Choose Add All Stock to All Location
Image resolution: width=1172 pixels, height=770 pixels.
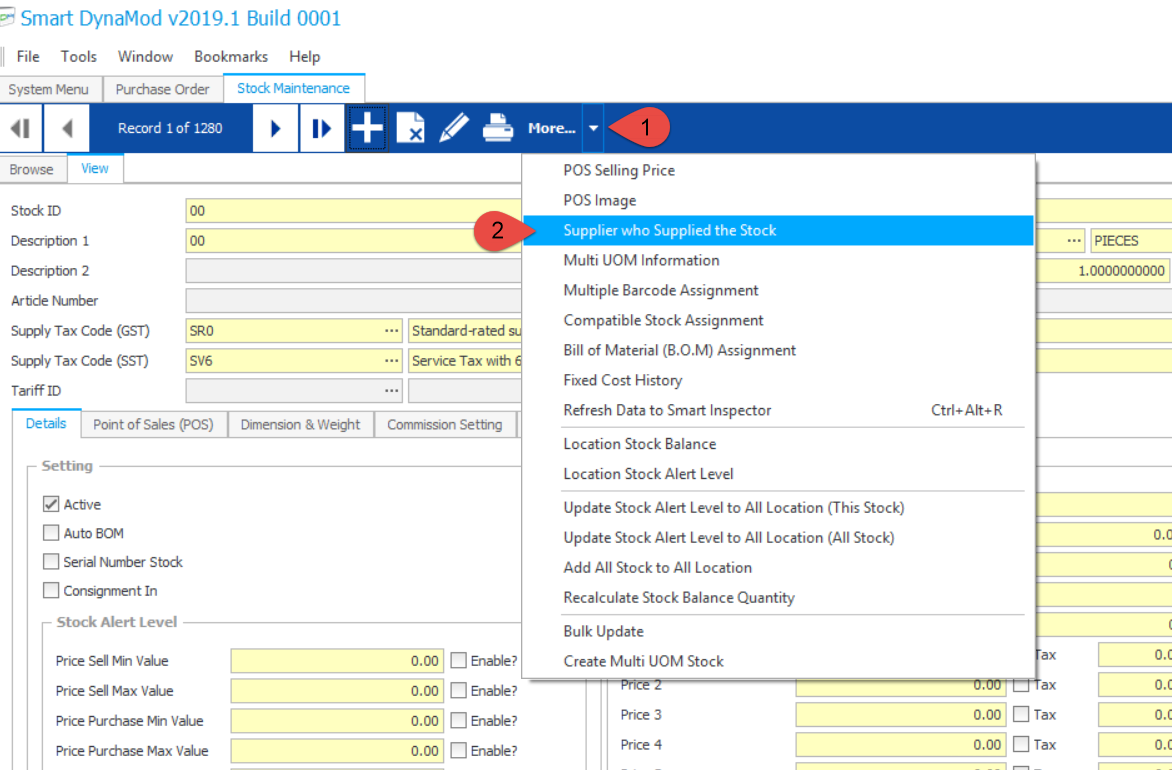pos(778,567)
